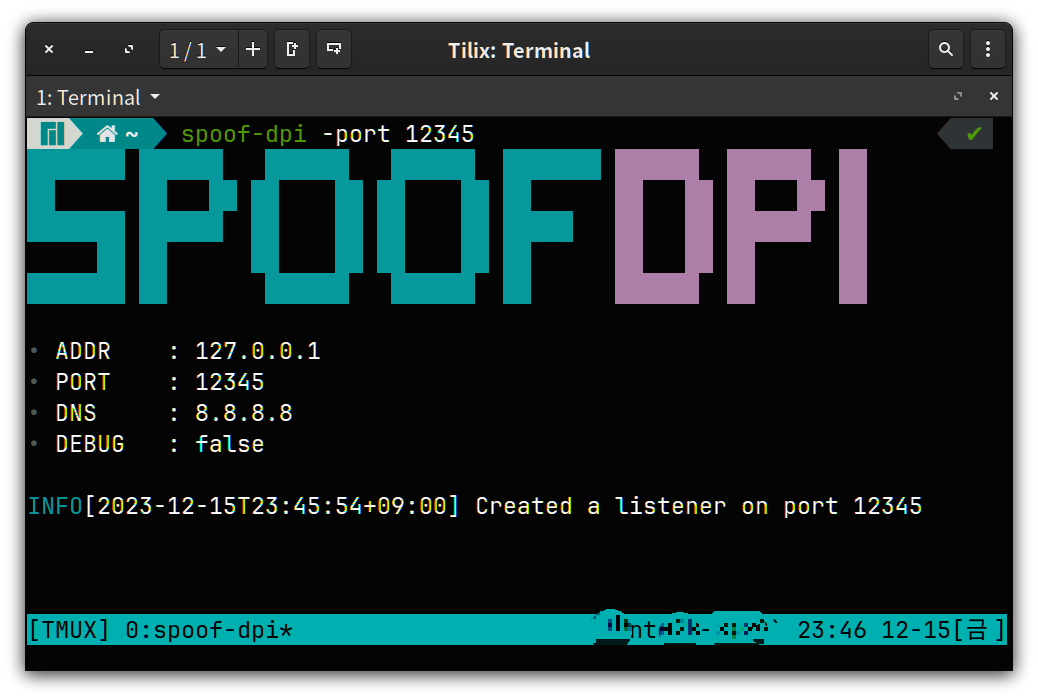
Task: Add a new session with plus button
Action: pos(253,50)
